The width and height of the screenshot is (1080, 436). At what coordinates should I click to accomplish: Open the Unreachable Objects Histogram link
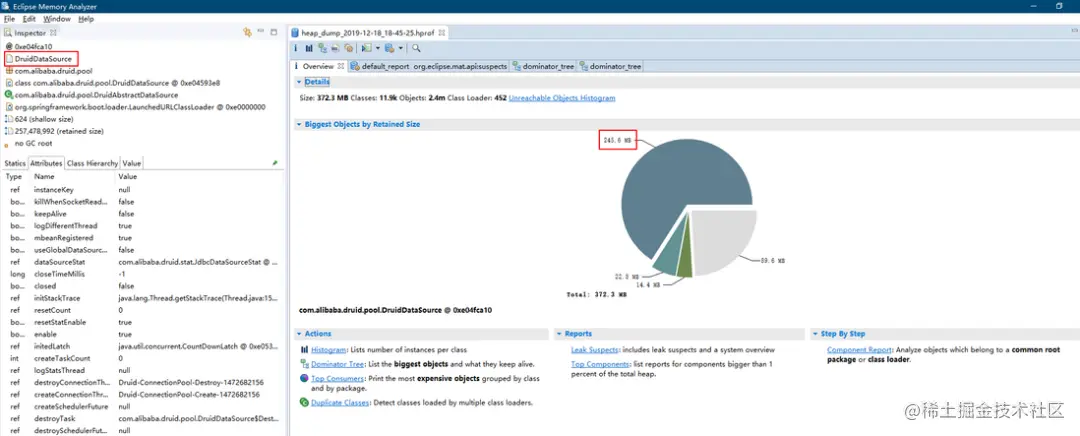pyautogui.click(x=562, y=98)
